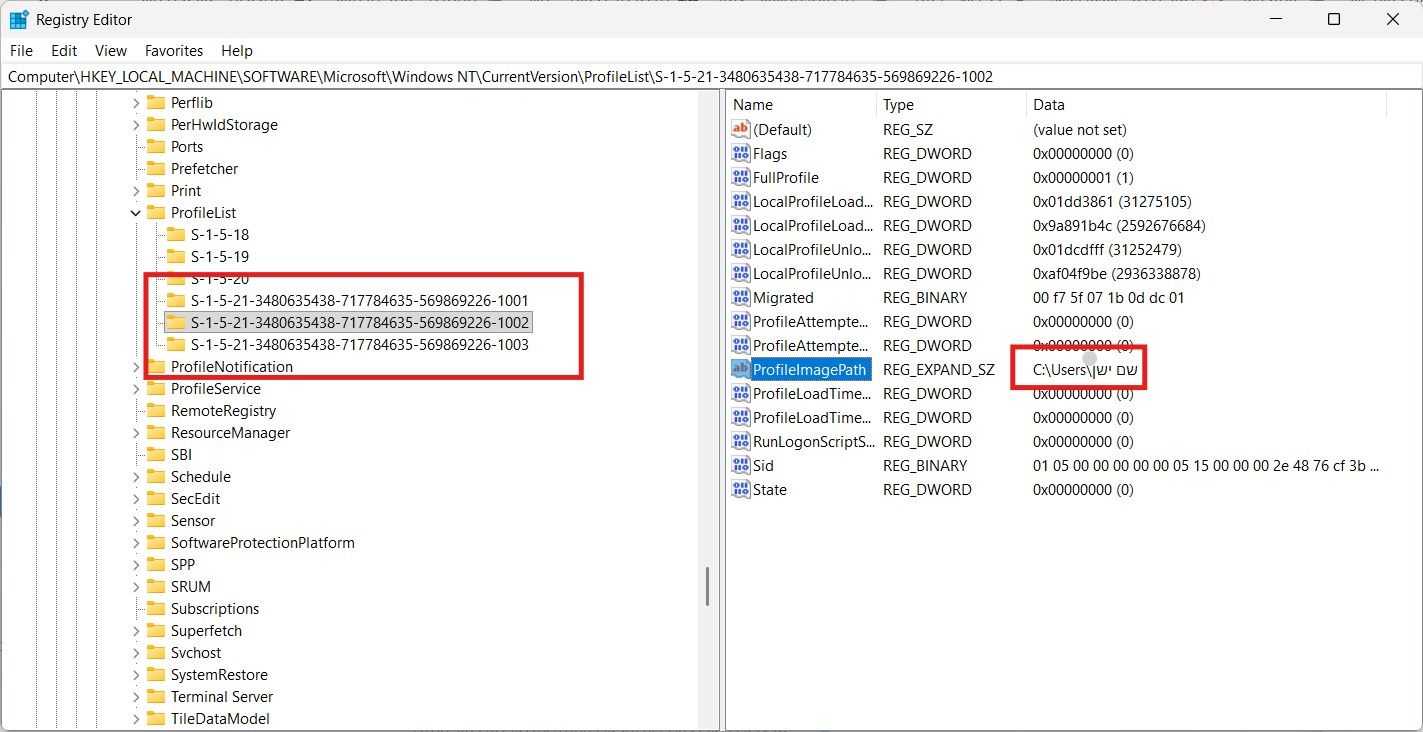Click the binary icon of Migrated value
1423x732 pixels.
coord(741,297)
